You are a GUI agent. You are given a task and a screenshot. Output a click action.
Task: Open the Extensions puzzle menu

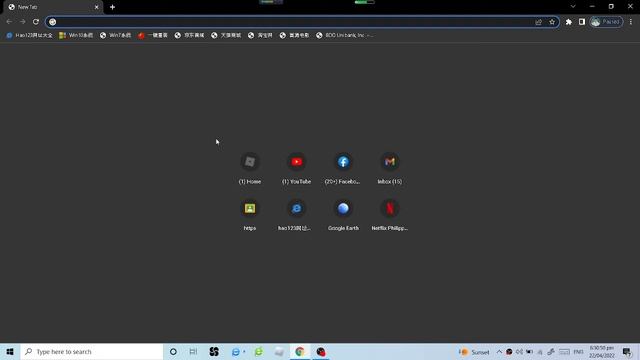pyautogui.click(x=569, y=22)
